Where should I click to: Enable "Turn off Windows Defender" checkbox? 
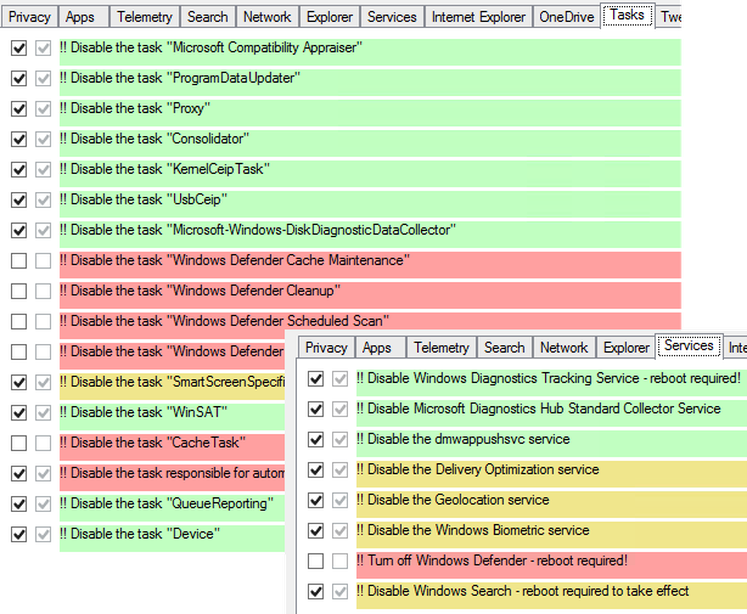(316, 561)
